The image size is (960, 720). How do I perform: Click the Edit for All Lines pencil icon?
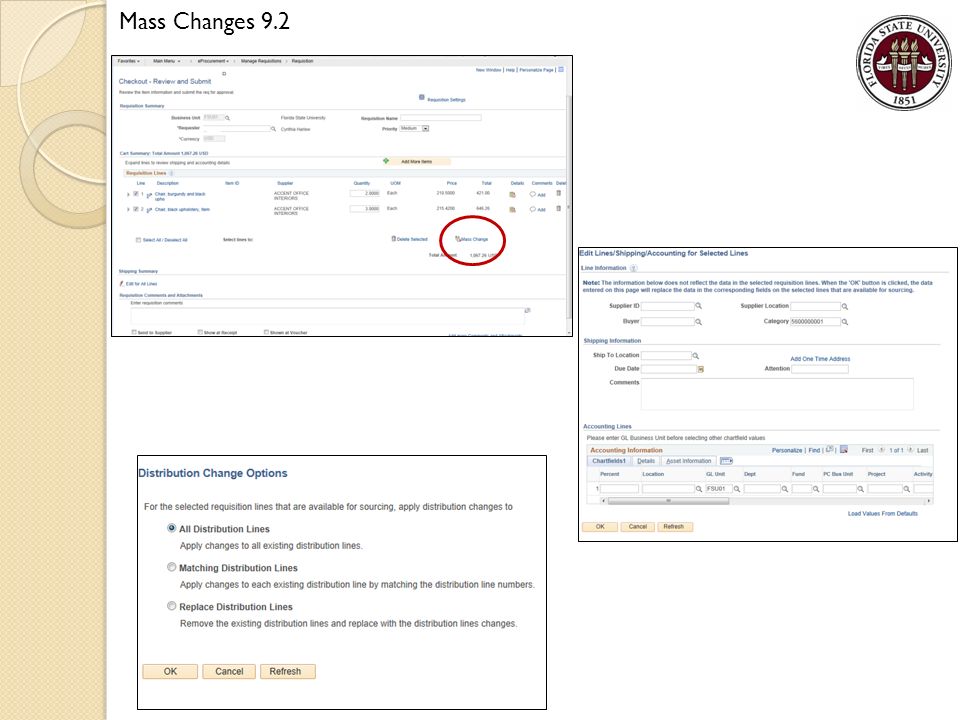[x=122, y=284]
